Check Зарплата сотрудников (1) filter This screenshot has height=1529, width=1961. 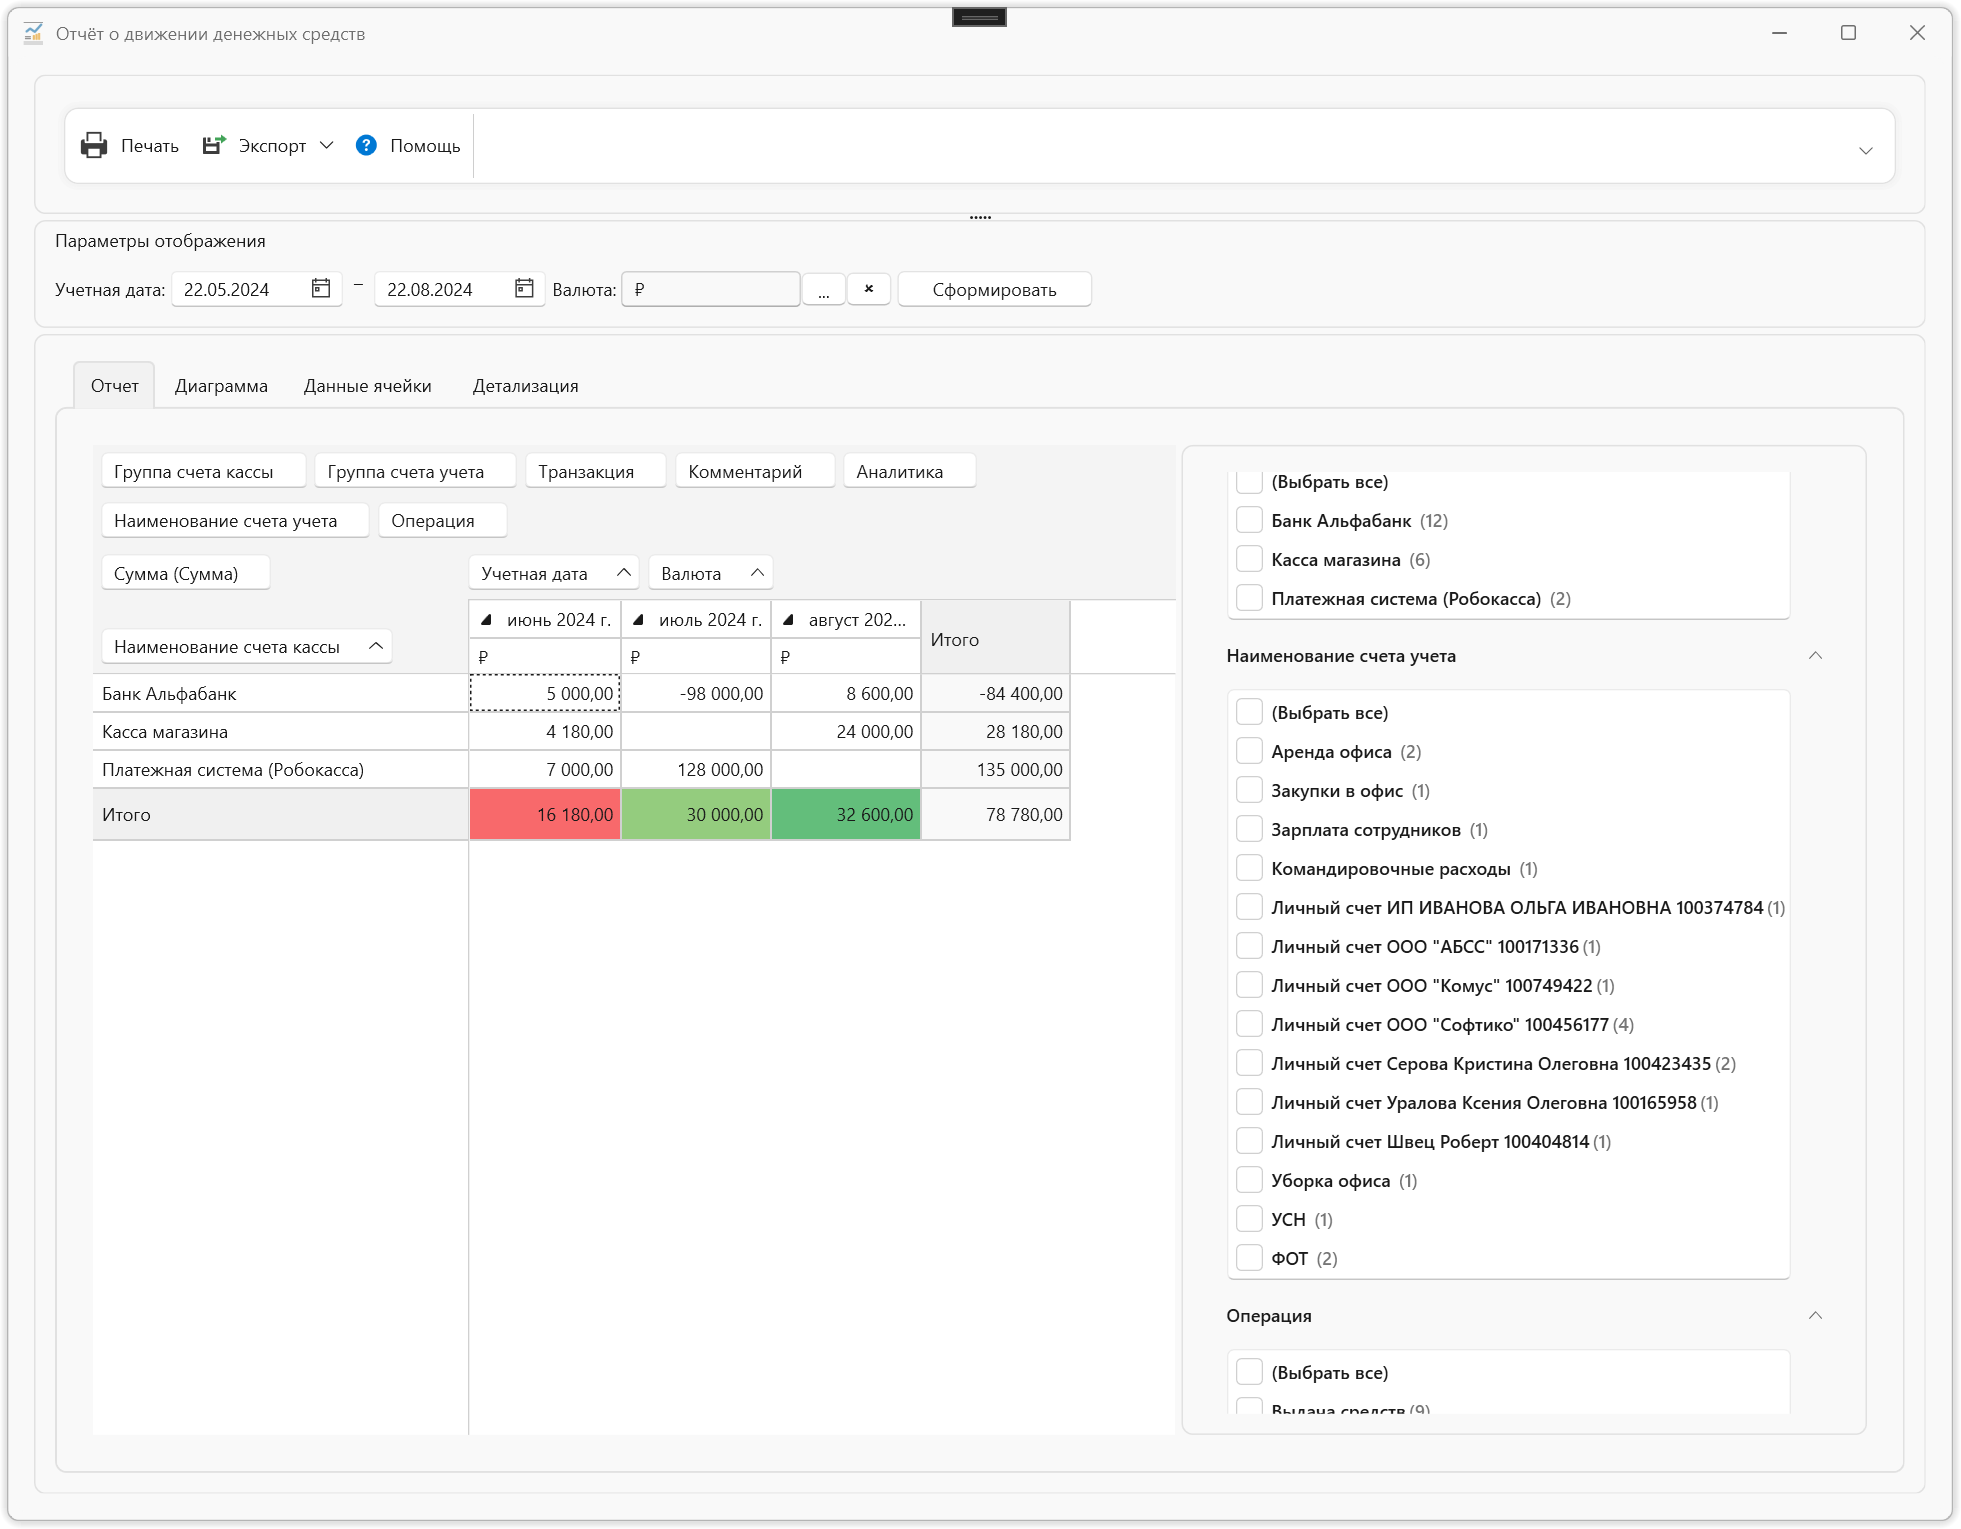(1249, 829)
